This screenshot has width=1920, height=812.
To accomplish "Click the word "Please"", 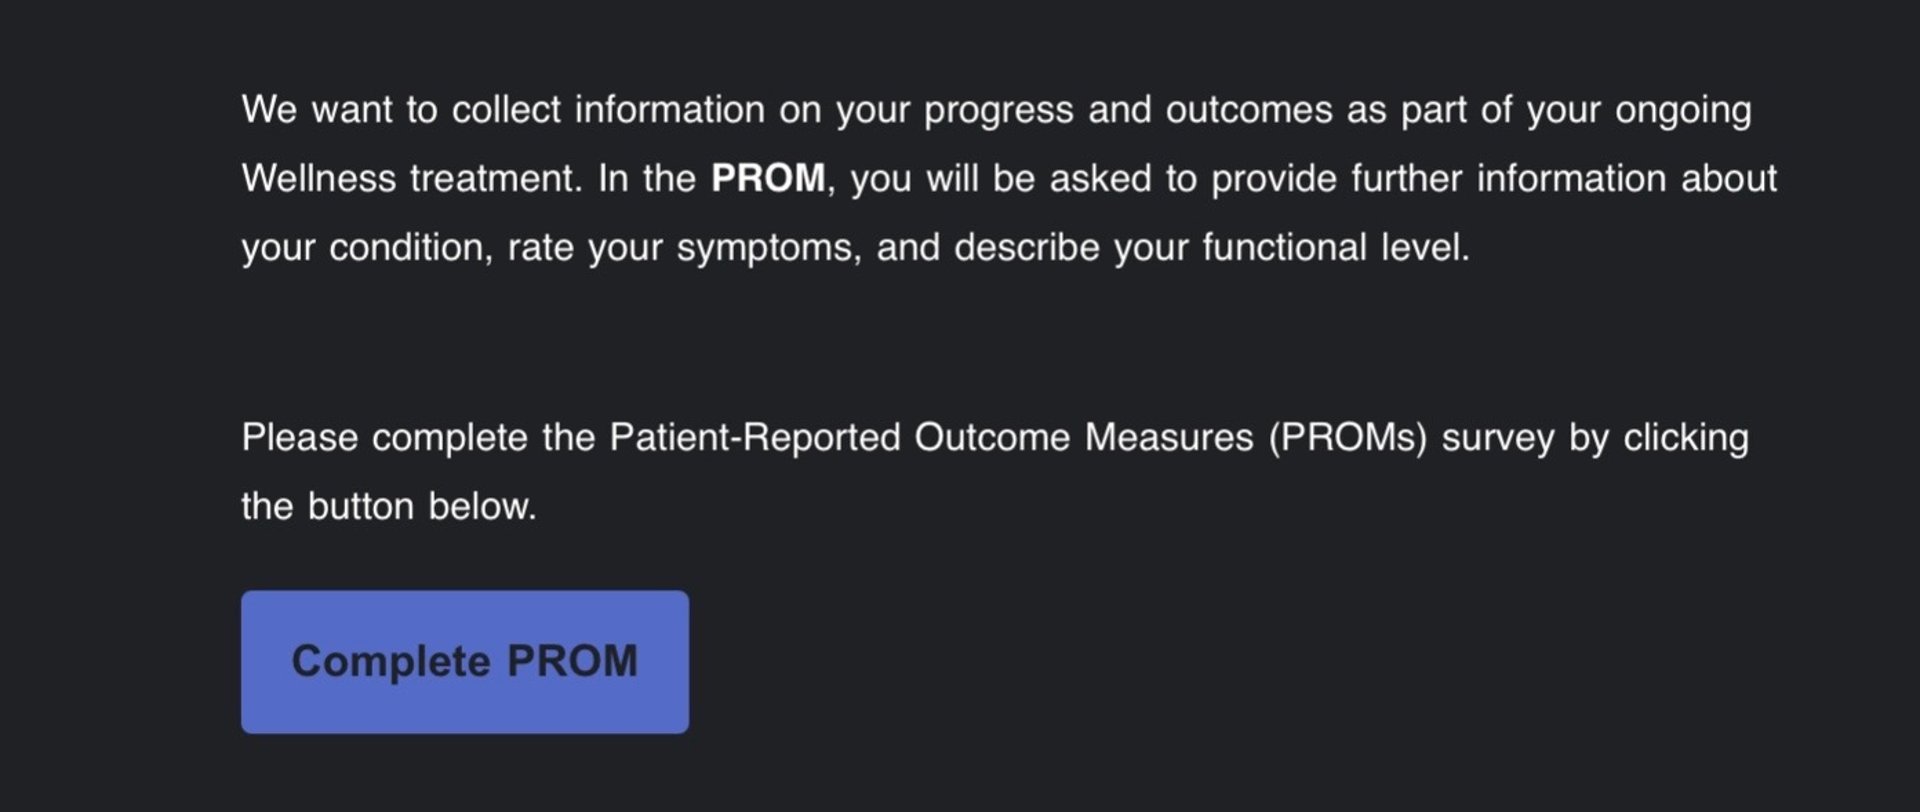I will click(300, 438).
